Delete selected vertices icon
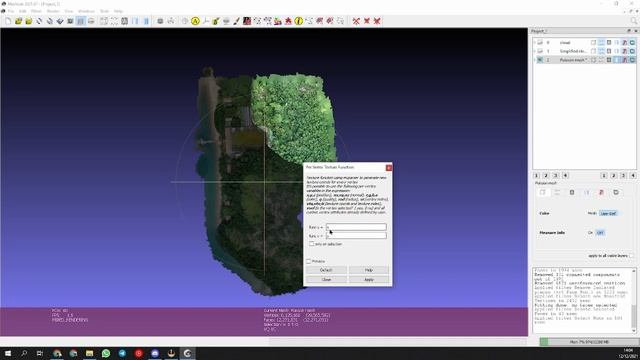This screenshot has height=360, width=640. tap(356, 21)
